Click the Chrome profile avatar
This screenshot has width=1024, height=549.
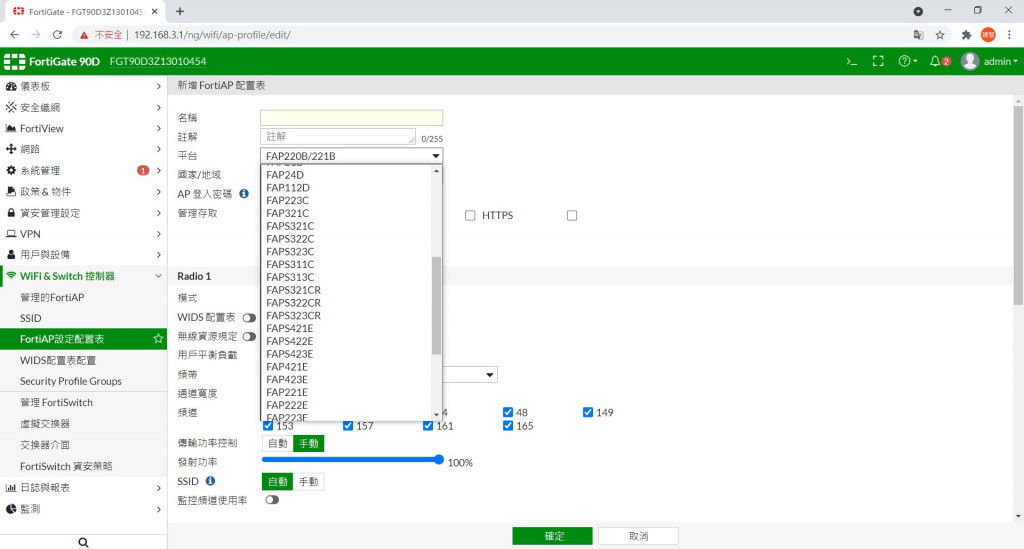(x=988, y=35)
